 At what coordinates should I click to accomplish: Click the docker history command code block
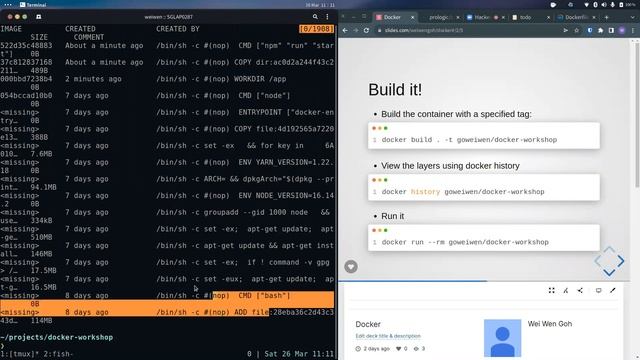point(484,187)
